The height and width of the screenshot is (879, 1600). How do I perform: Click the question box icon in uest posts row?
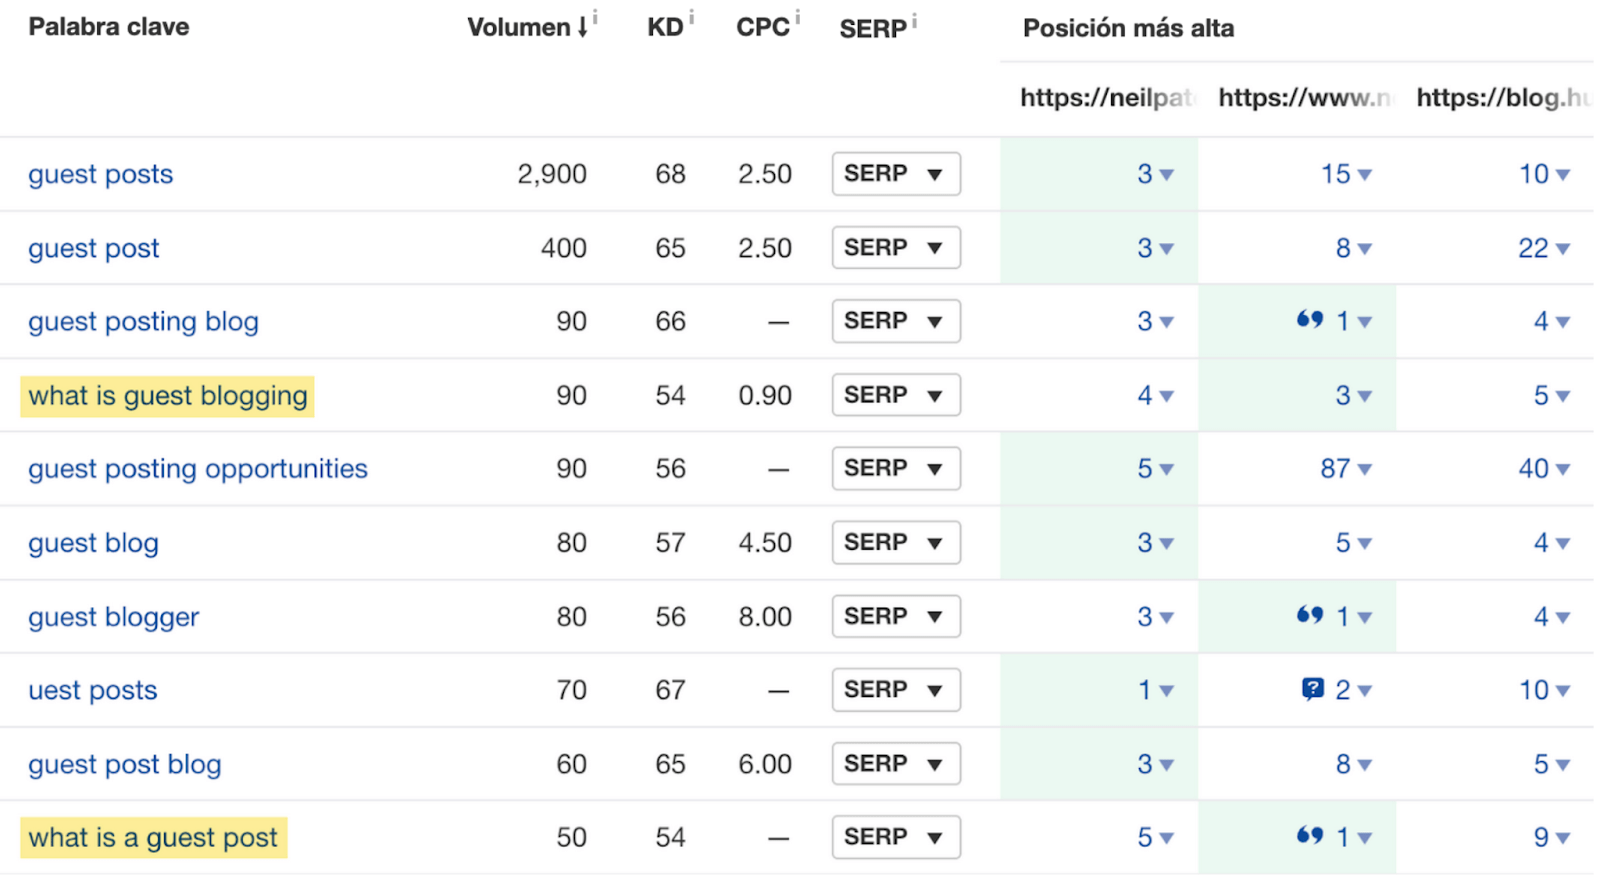point(1312,689)
